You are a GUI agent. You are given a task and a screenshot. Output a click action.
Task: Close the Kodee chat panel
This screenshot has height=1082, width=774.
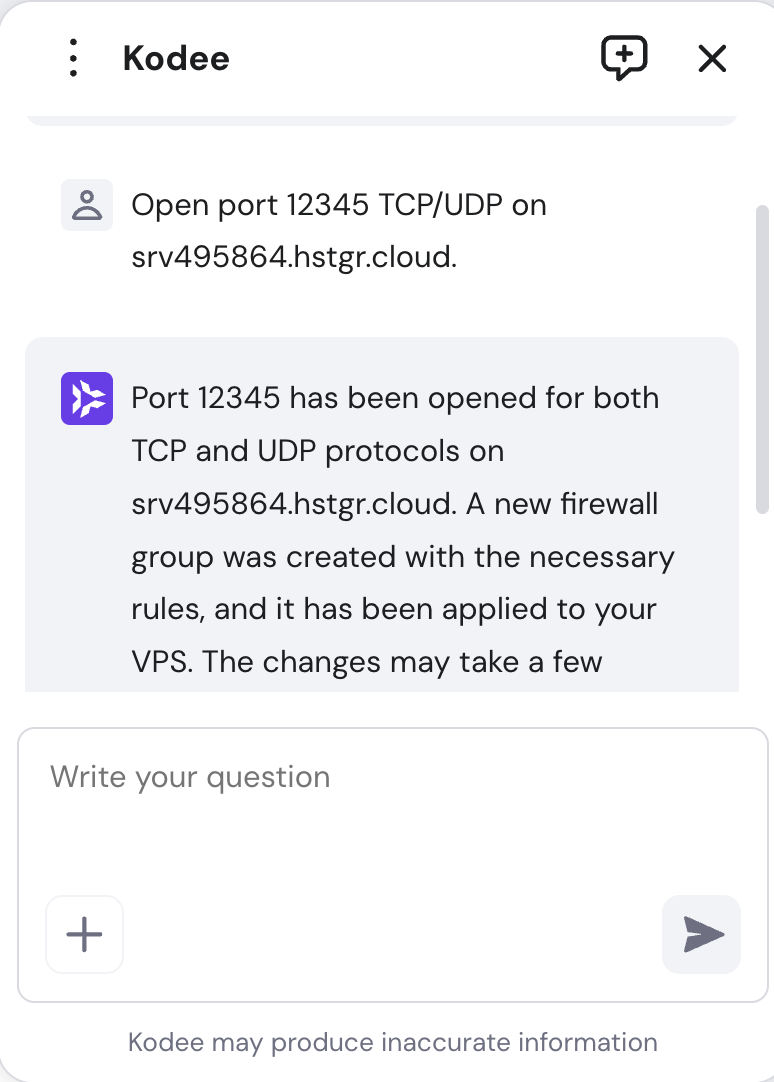712,58
